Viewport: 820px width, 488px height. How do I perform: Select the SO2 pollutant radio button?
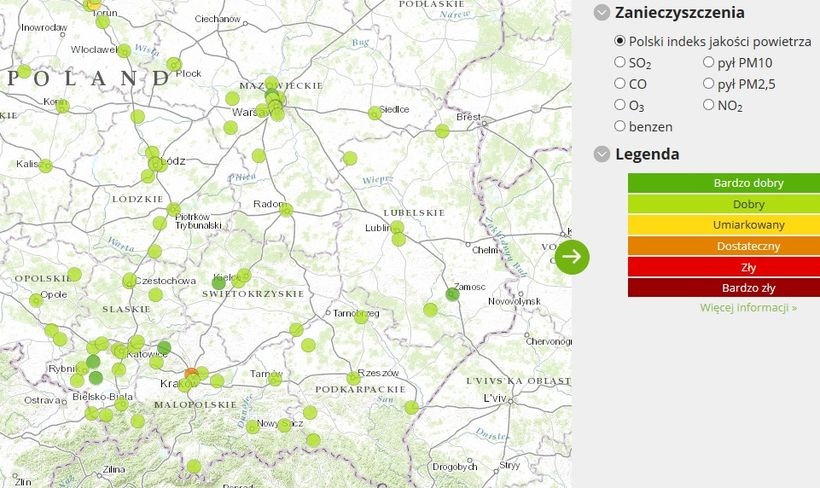pyautogui.click(x=620, y=62)
